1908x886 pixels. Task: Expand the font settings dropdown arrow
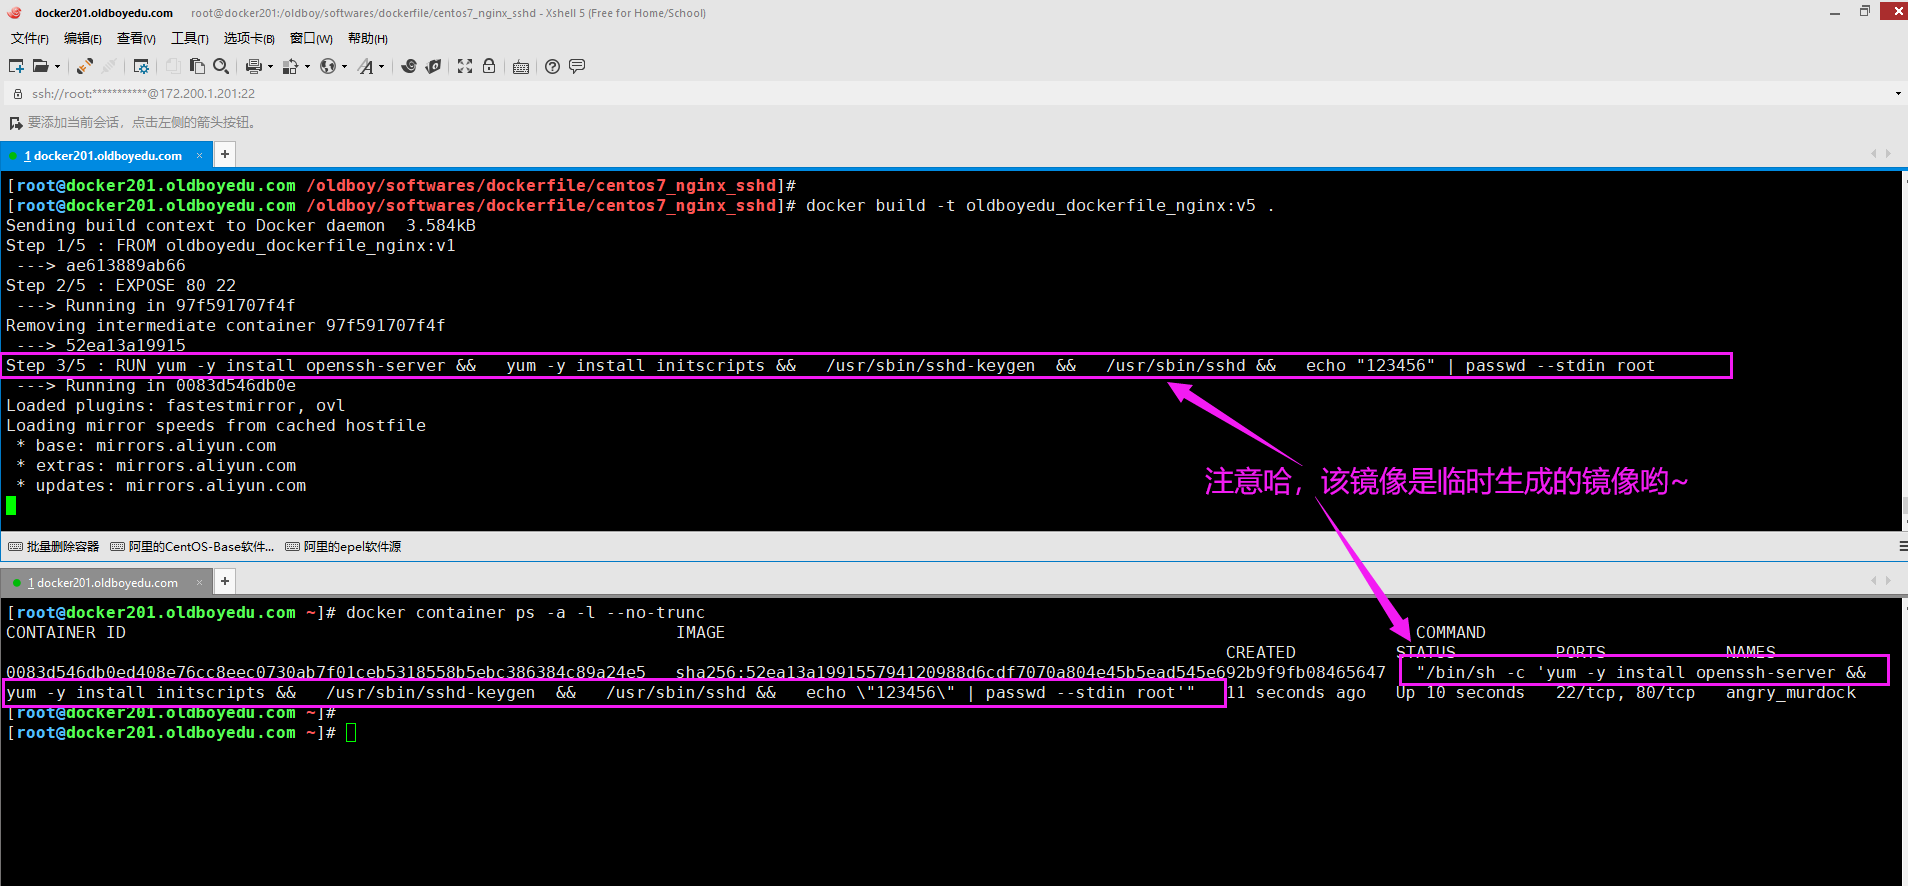pyautogui.click(x=381, y=67)
